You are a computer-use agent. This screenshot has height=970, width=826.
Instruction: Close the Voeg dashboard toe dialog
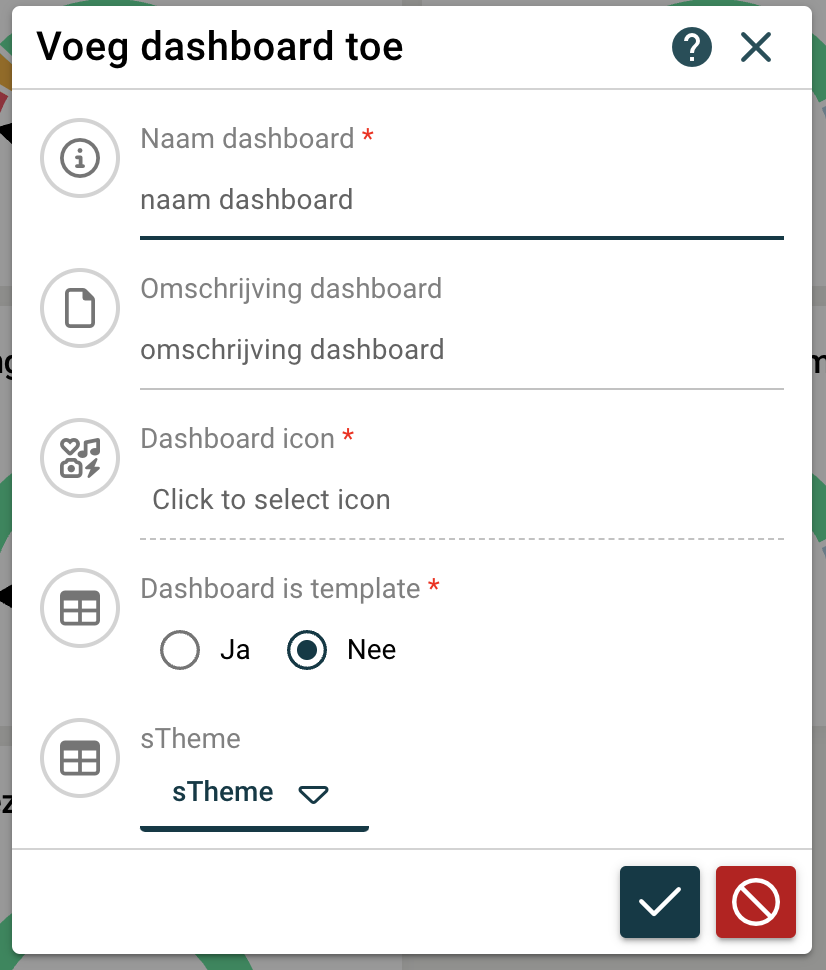(x=756, y=47)
